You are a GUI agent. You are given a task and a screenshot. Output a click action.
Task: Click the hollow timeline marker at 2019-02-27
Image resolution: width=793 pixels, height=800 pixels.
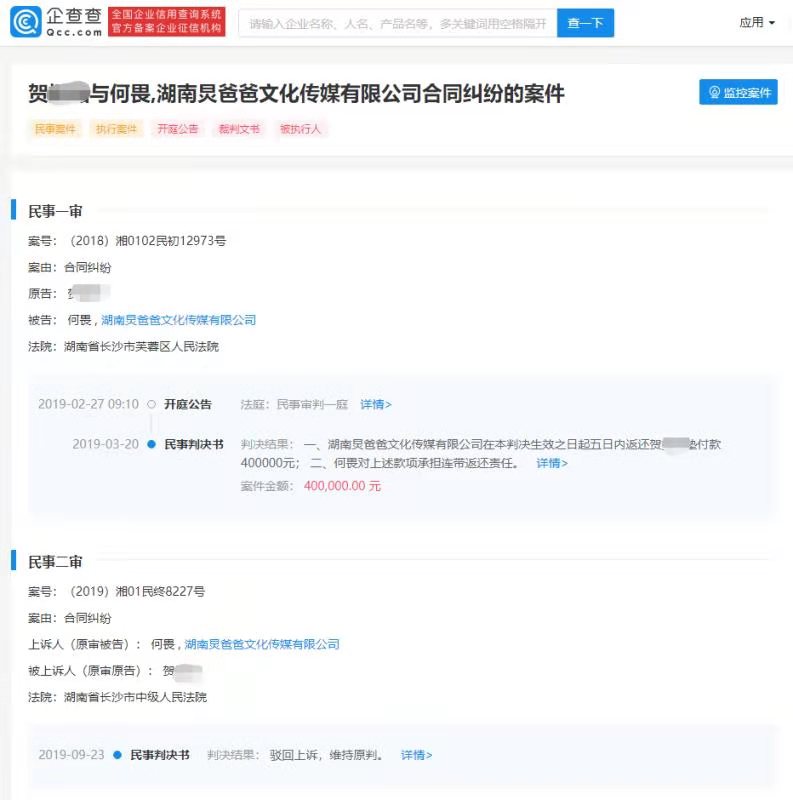pos(151,405)
